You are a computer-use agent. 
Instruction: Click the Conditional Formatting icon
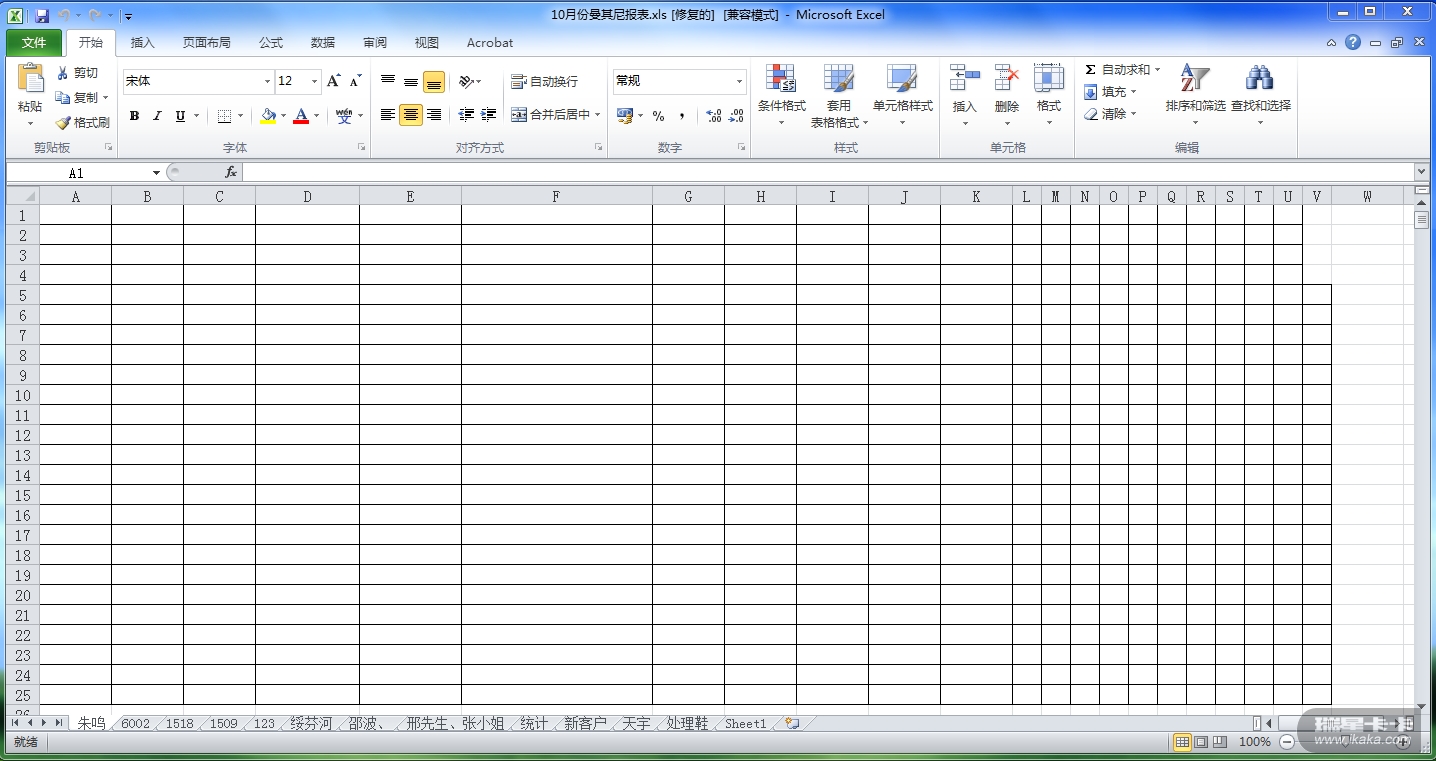click(780, 79)
